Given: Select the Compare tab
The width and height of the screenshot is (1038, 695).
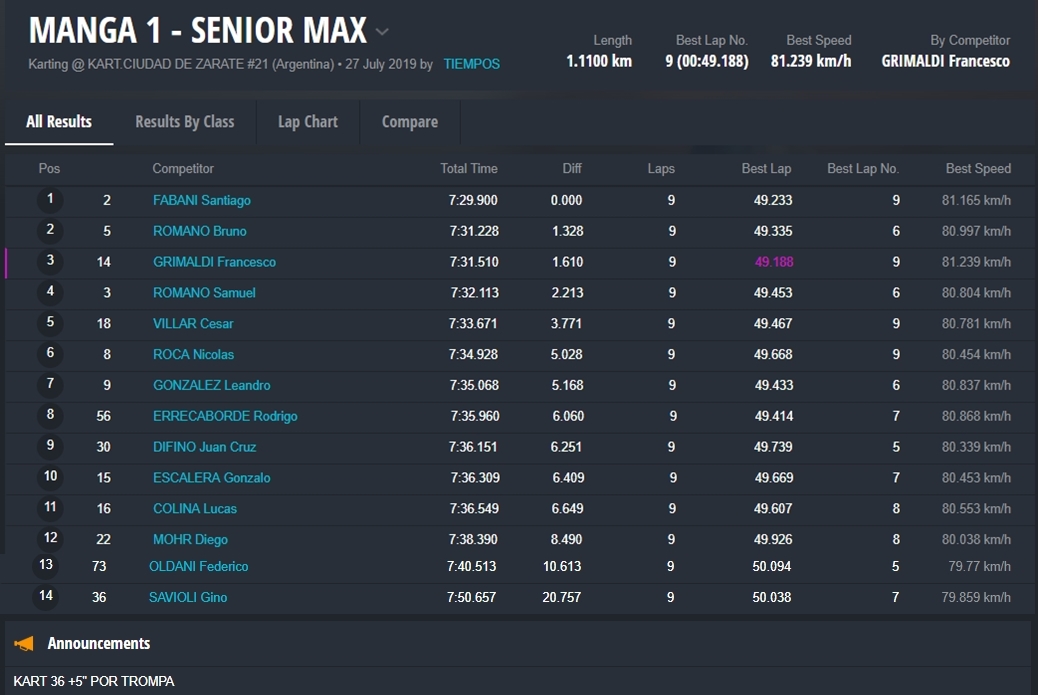Looking at the screenshot, I should [409, 122].
